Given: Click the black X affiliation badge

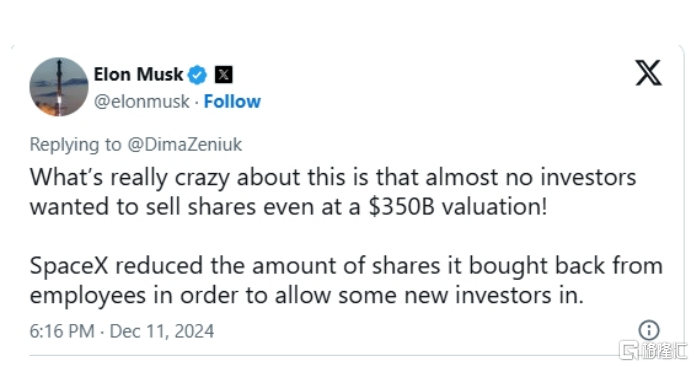Looking at the screenshot, I should pyautogui.click(x=224, y=74).
